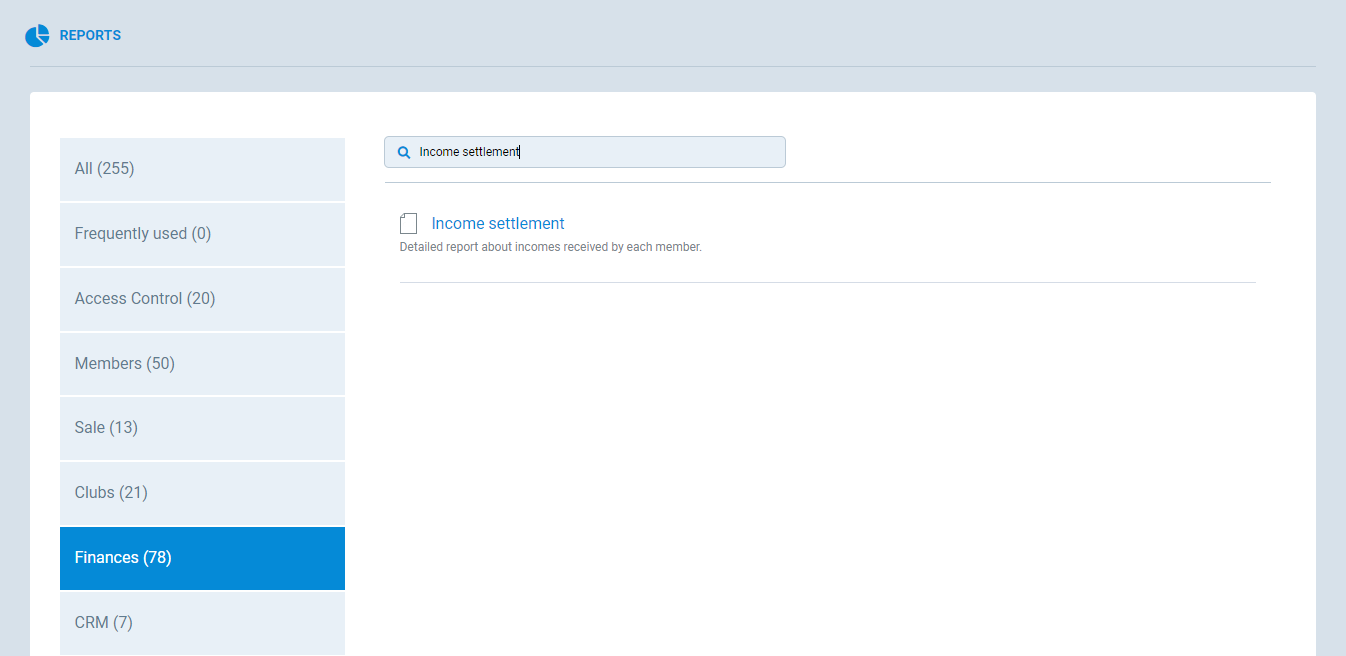Click the 'Detailed report about incomes' description

551,247
